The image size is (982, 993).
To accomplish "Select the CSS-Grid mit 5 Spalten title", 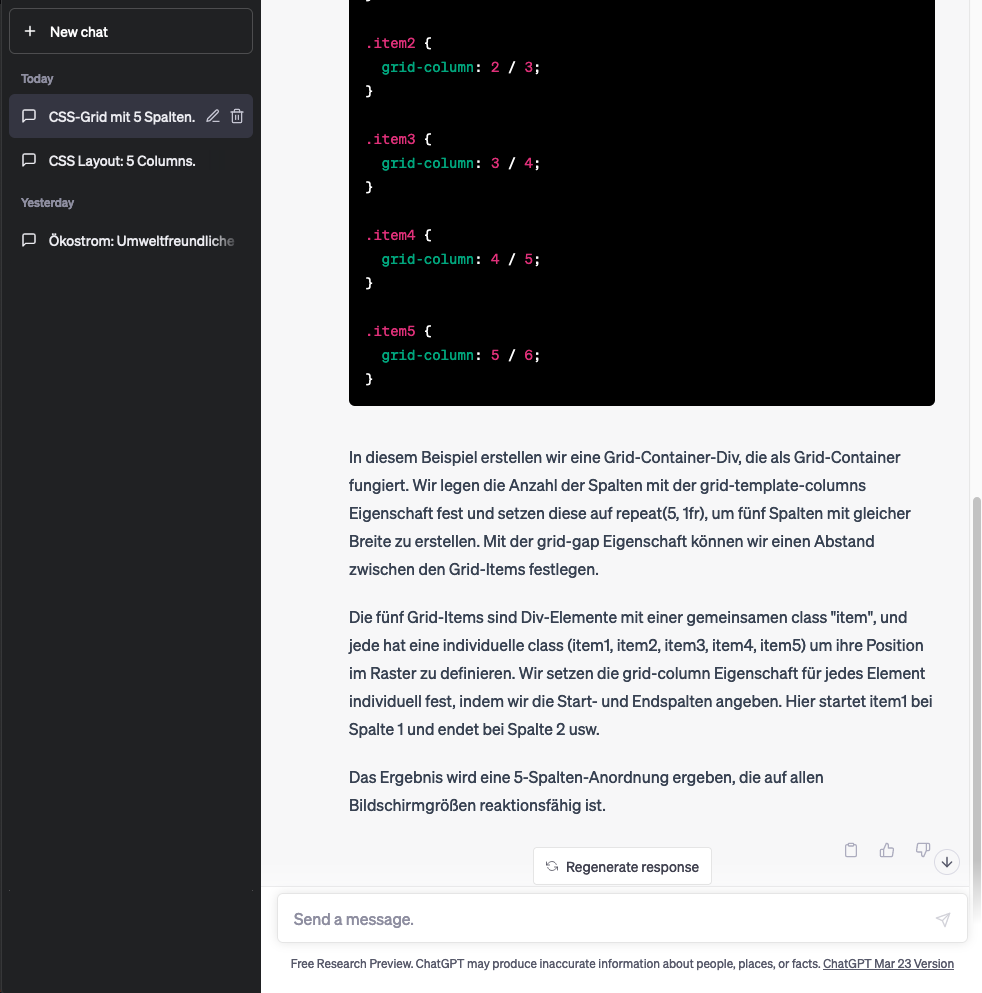I will (121, 117).
